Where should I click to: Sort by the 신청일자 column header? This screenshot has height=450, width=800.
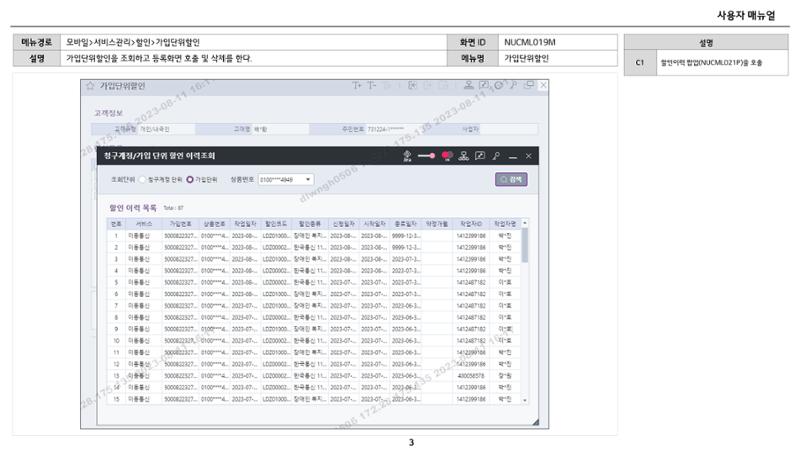pos(343,224)
